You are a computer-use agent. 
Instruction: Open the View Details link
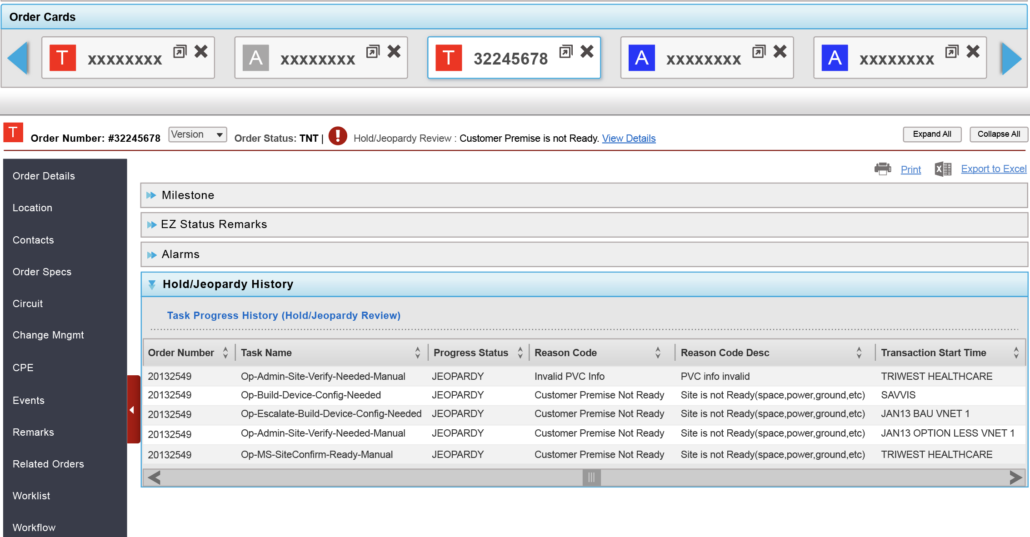point(628,138)
